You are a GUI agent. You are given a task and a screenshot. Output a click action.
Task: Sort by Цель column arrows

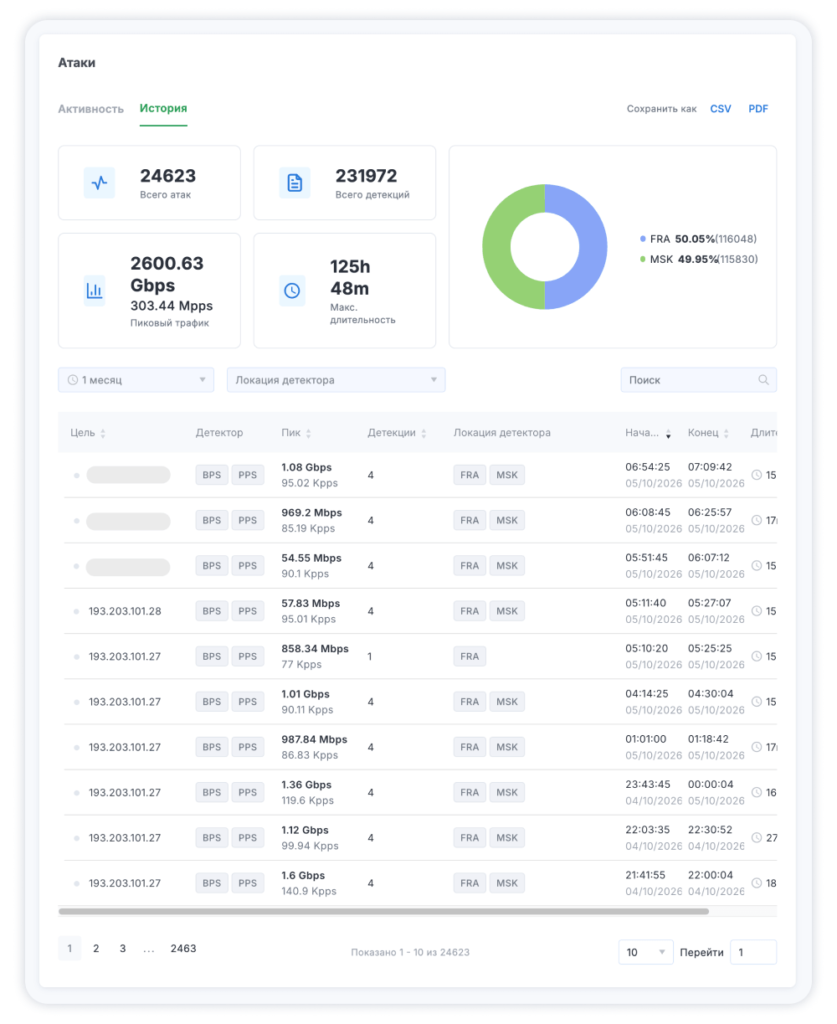click(x=103, y=433)
